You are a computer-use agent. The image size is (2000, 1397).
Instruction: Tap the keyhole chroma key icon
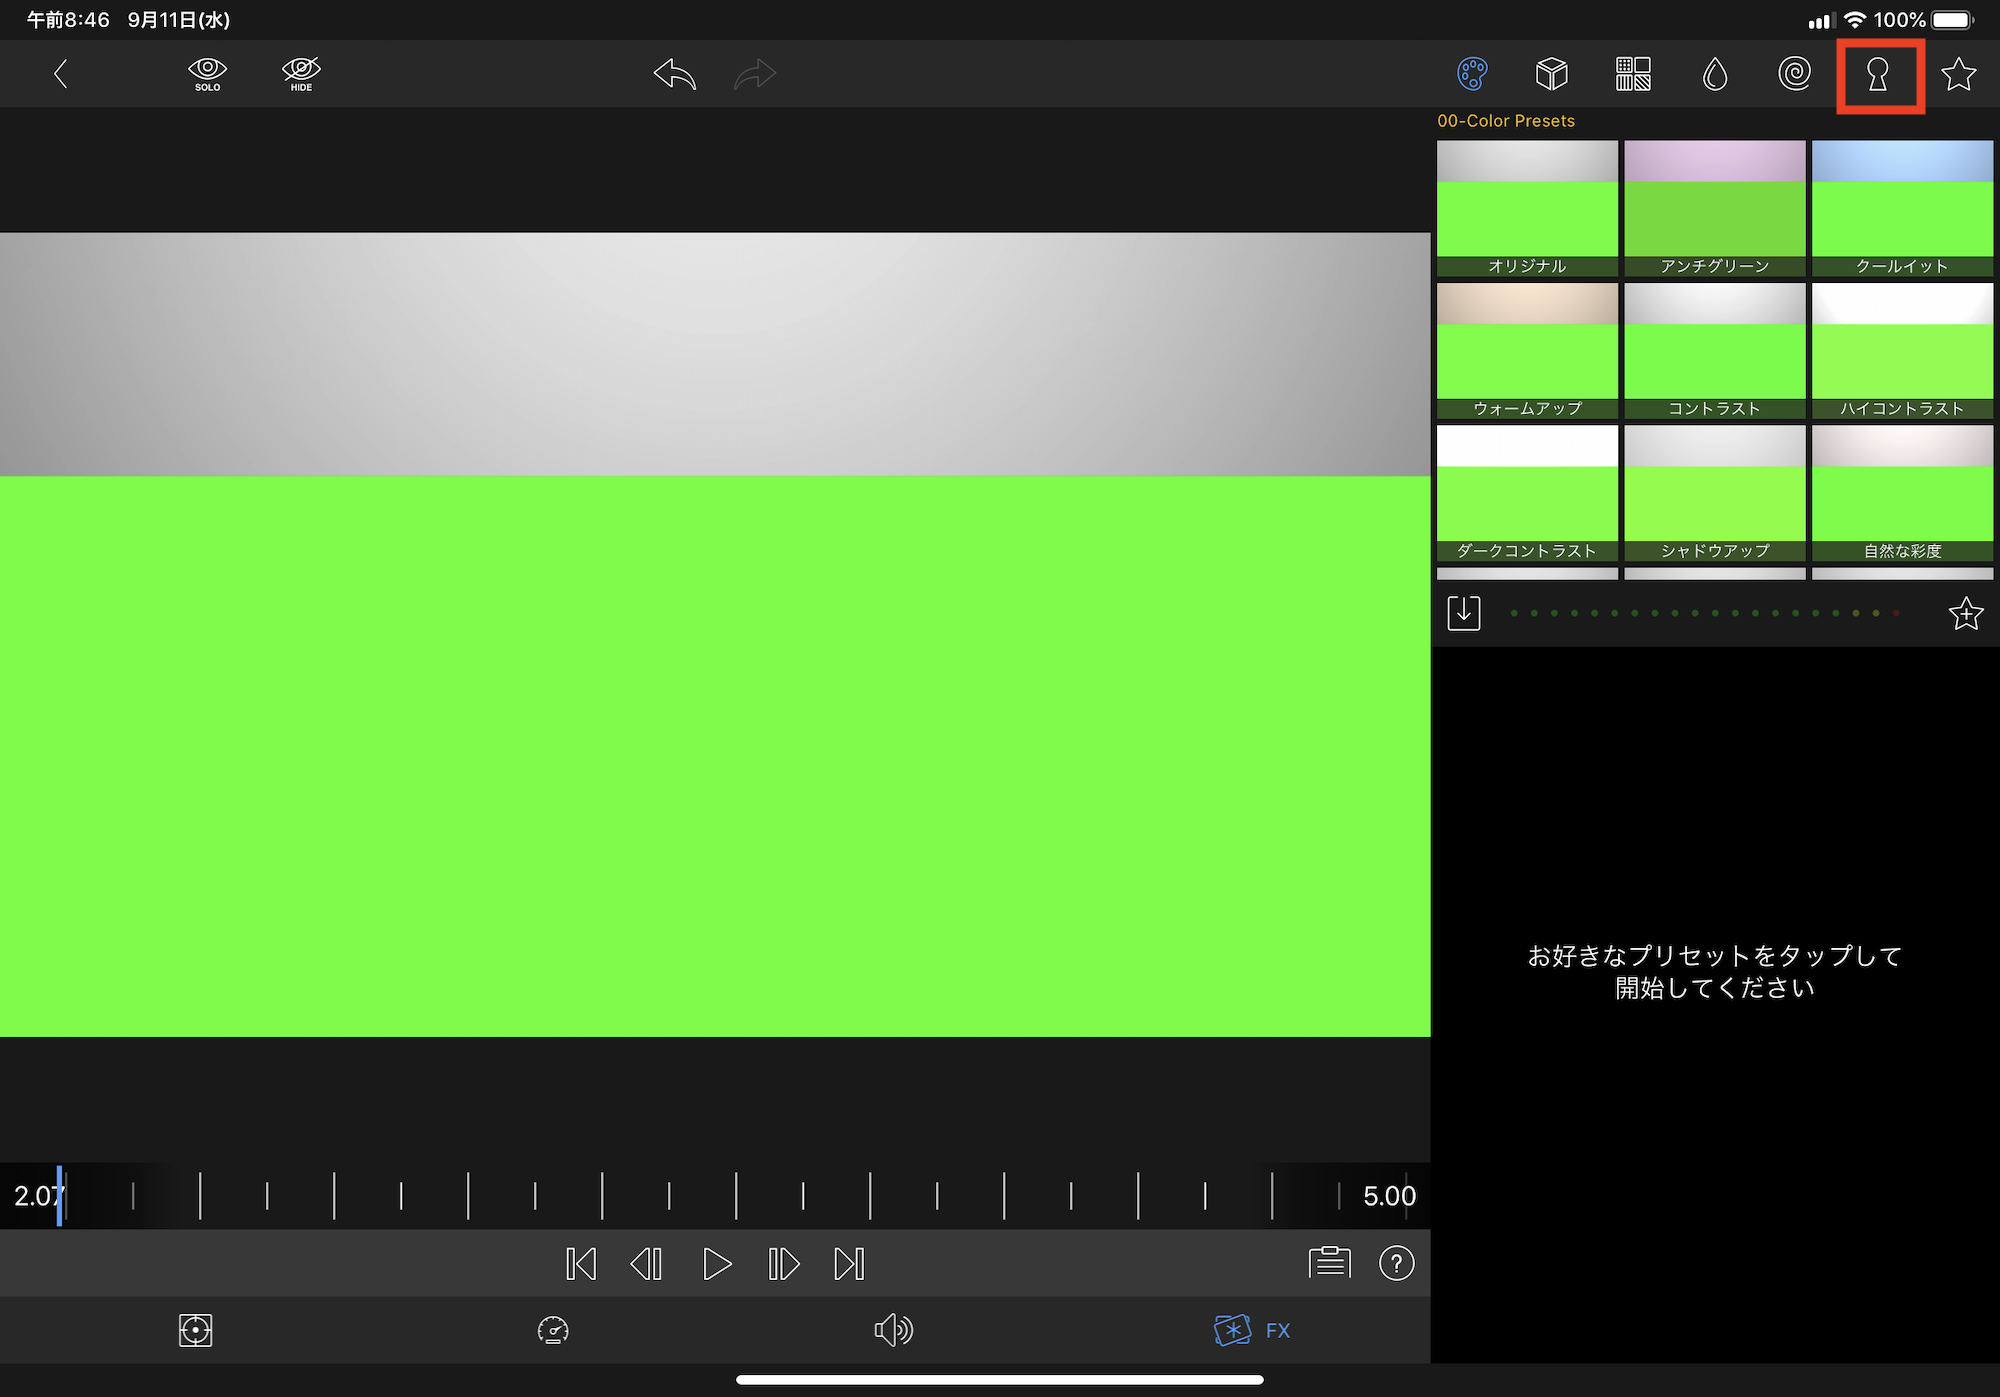pos(1878,75)
